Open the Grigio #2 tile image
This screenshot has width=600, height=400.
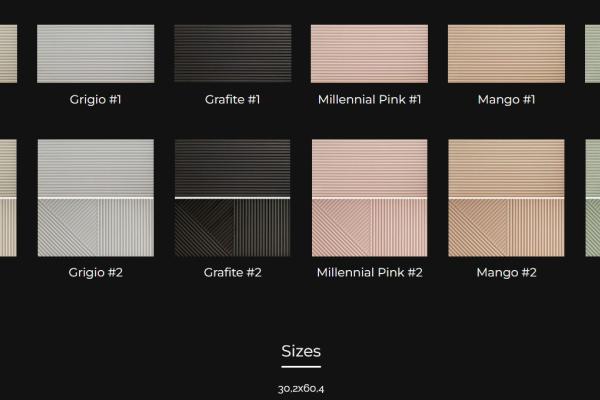coord(96,198)
